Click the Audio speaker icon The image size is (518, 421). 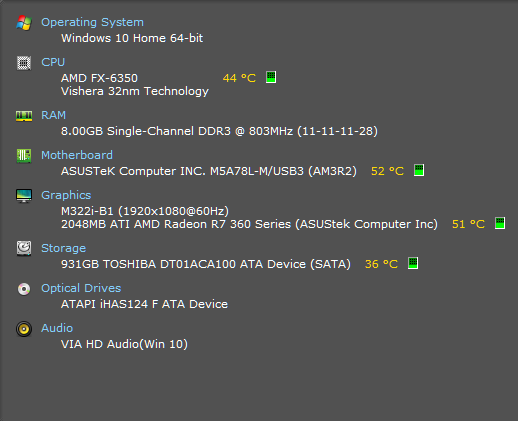(x=24, y=329)
